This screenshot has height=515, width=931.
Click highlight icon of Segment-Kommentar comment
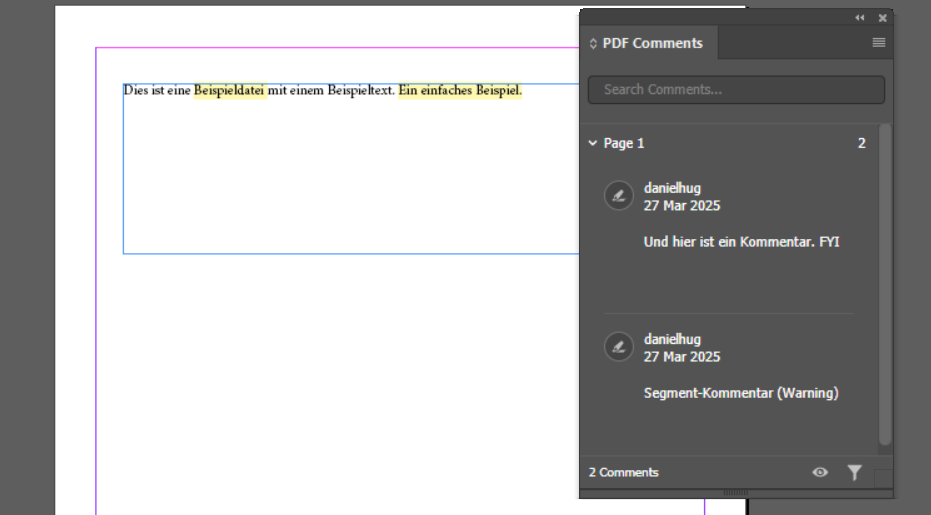619,346
